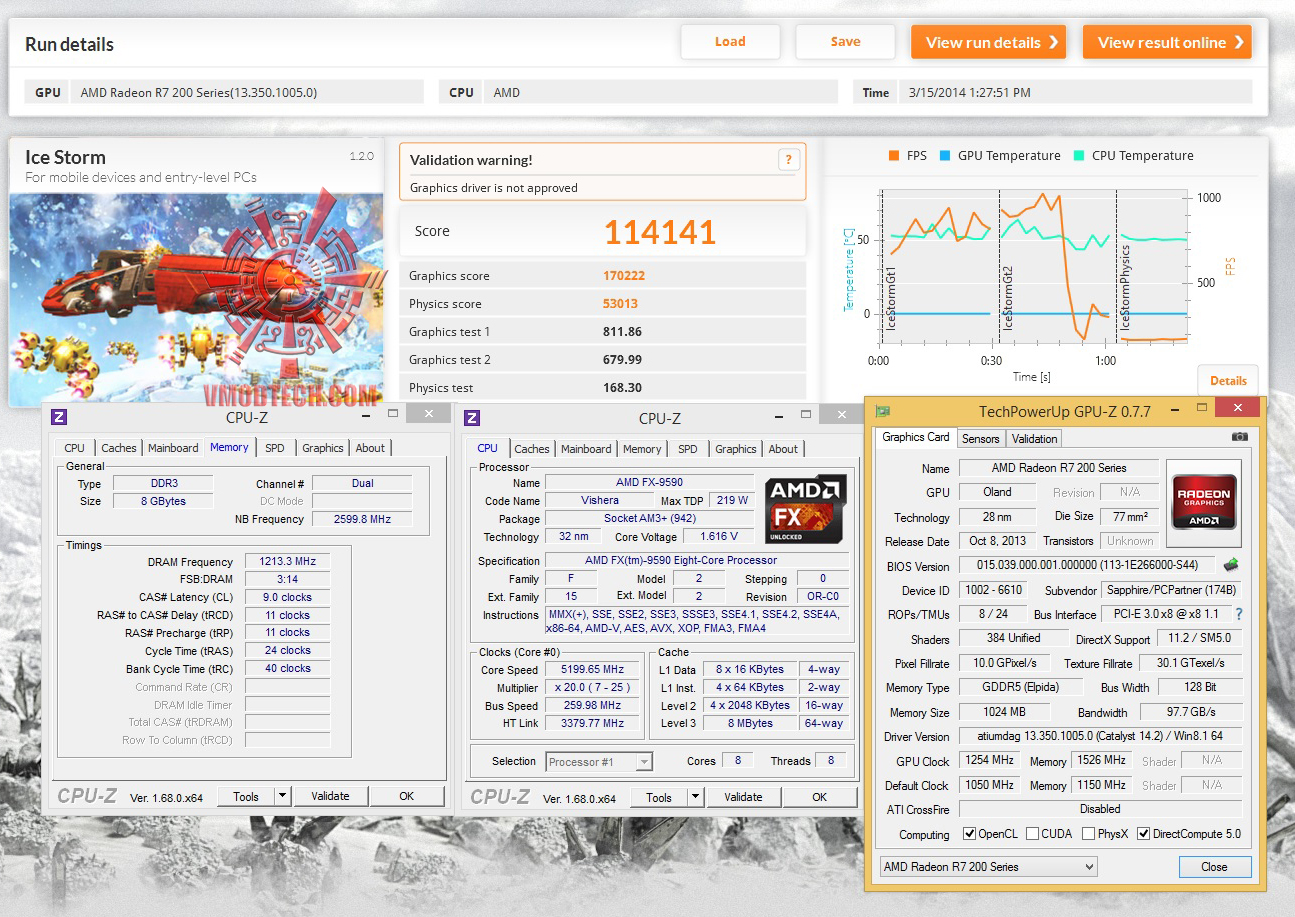Enable the CUDA checkbox in GPU-Z
1295x917 pixels.
(x=1033, y=834)
